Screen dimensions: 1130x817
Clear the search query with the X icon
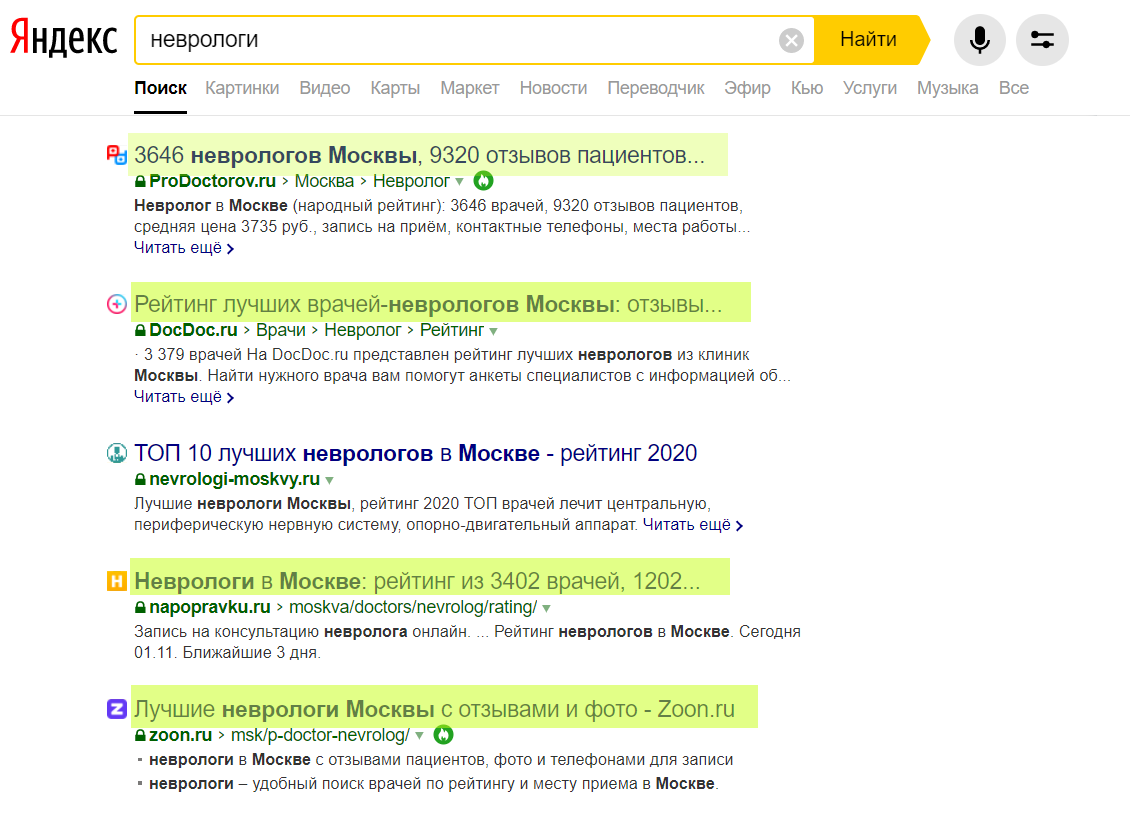tap(791, 39)
